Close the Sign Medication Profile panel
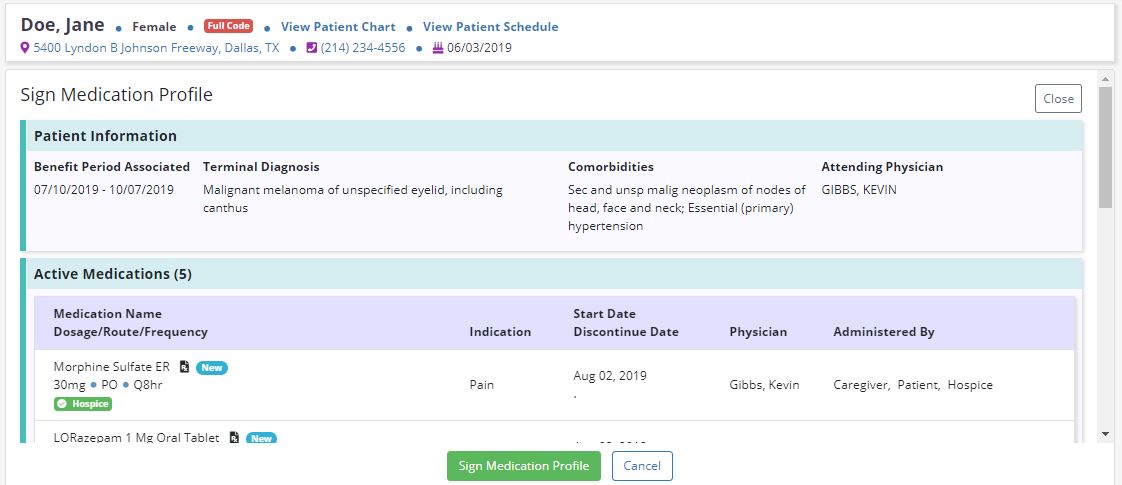This screenshot has width=1122, height=485. (1058, 98)
